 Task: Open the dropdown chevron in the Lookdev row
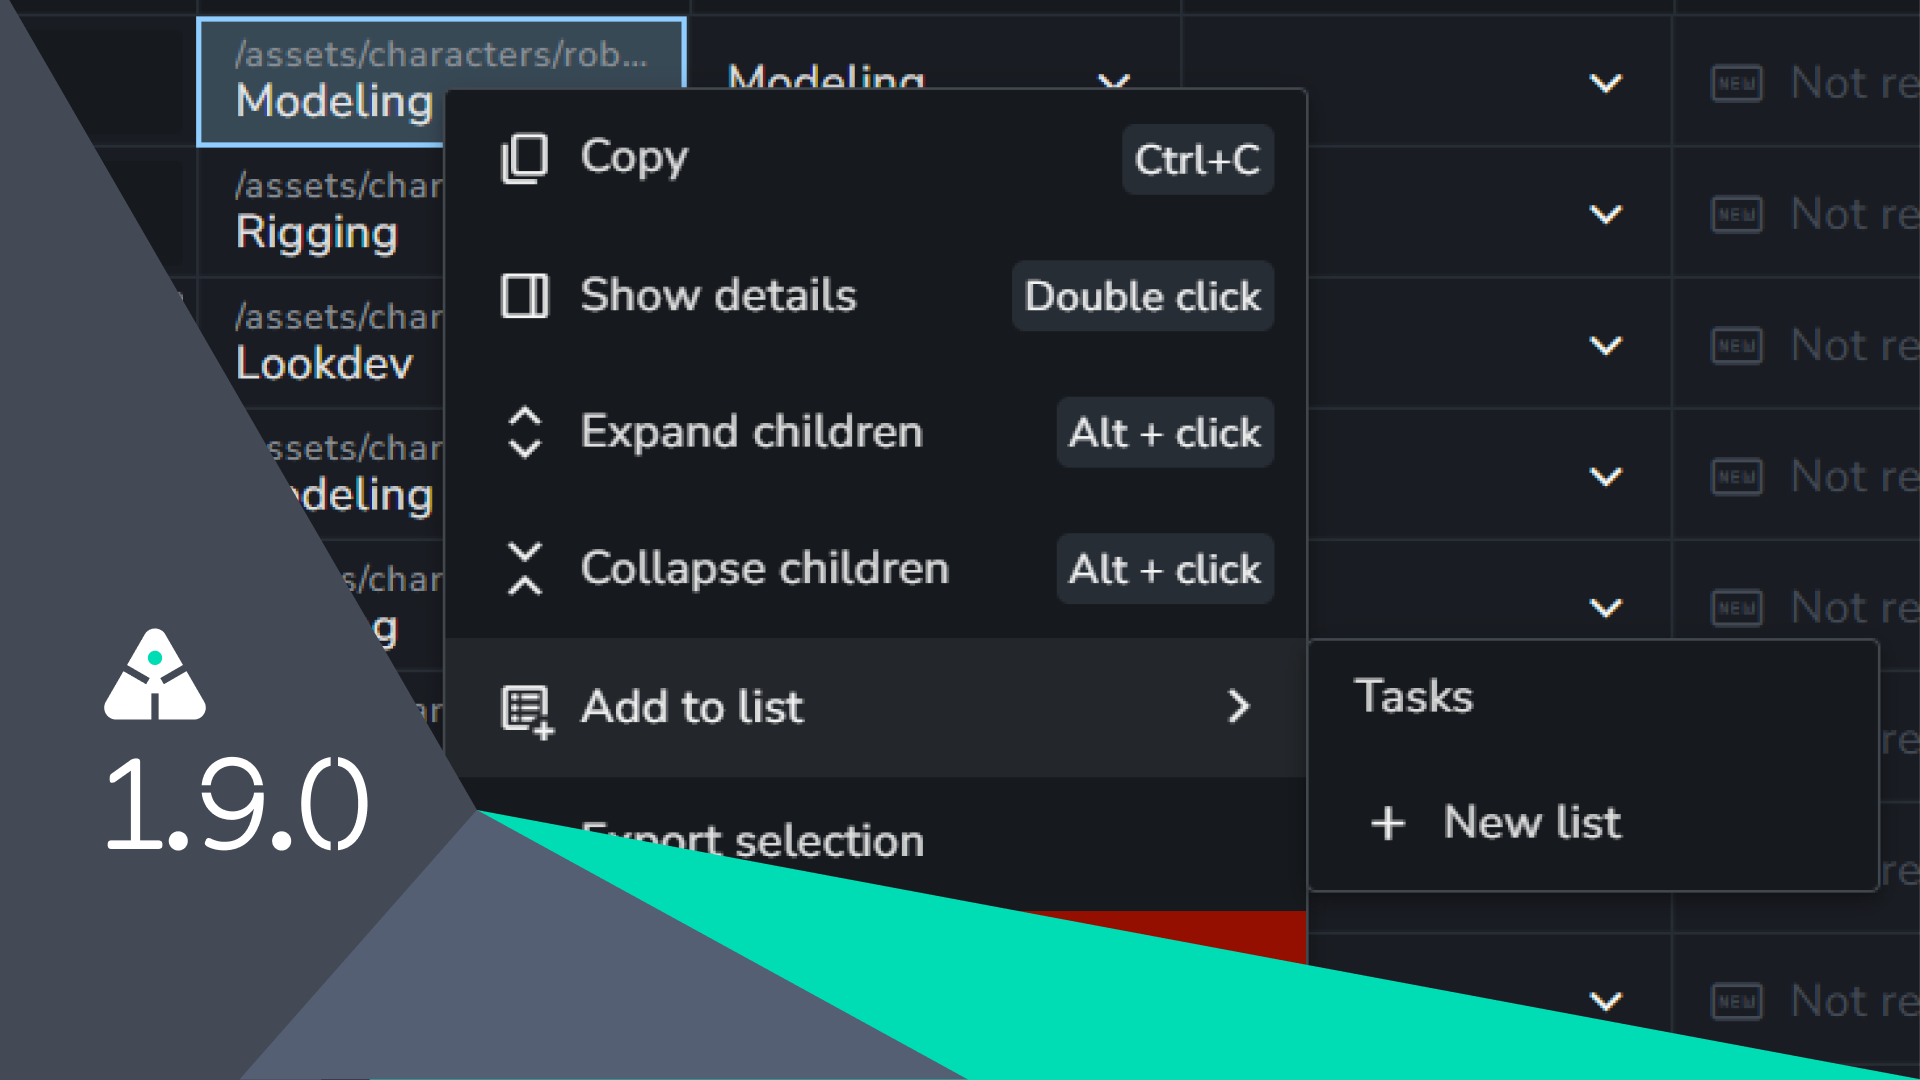click(1605, 346)
